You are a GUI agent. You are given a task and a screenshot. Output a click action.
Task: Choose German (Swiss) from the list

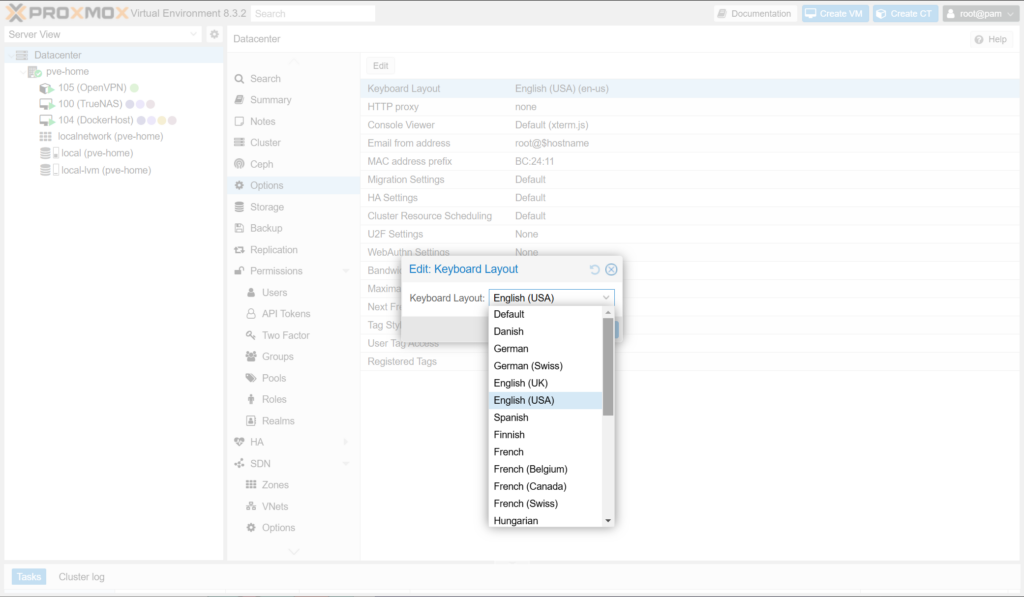click(x=527, y=366)
